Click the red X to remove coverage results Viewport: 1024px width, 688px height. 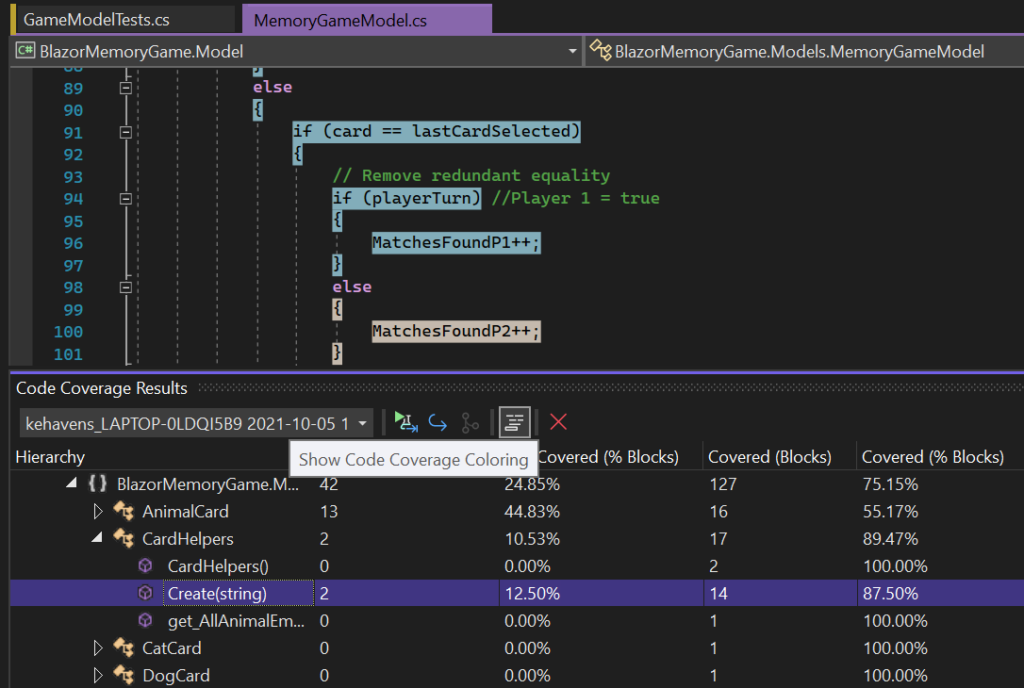tap(557, 422)
